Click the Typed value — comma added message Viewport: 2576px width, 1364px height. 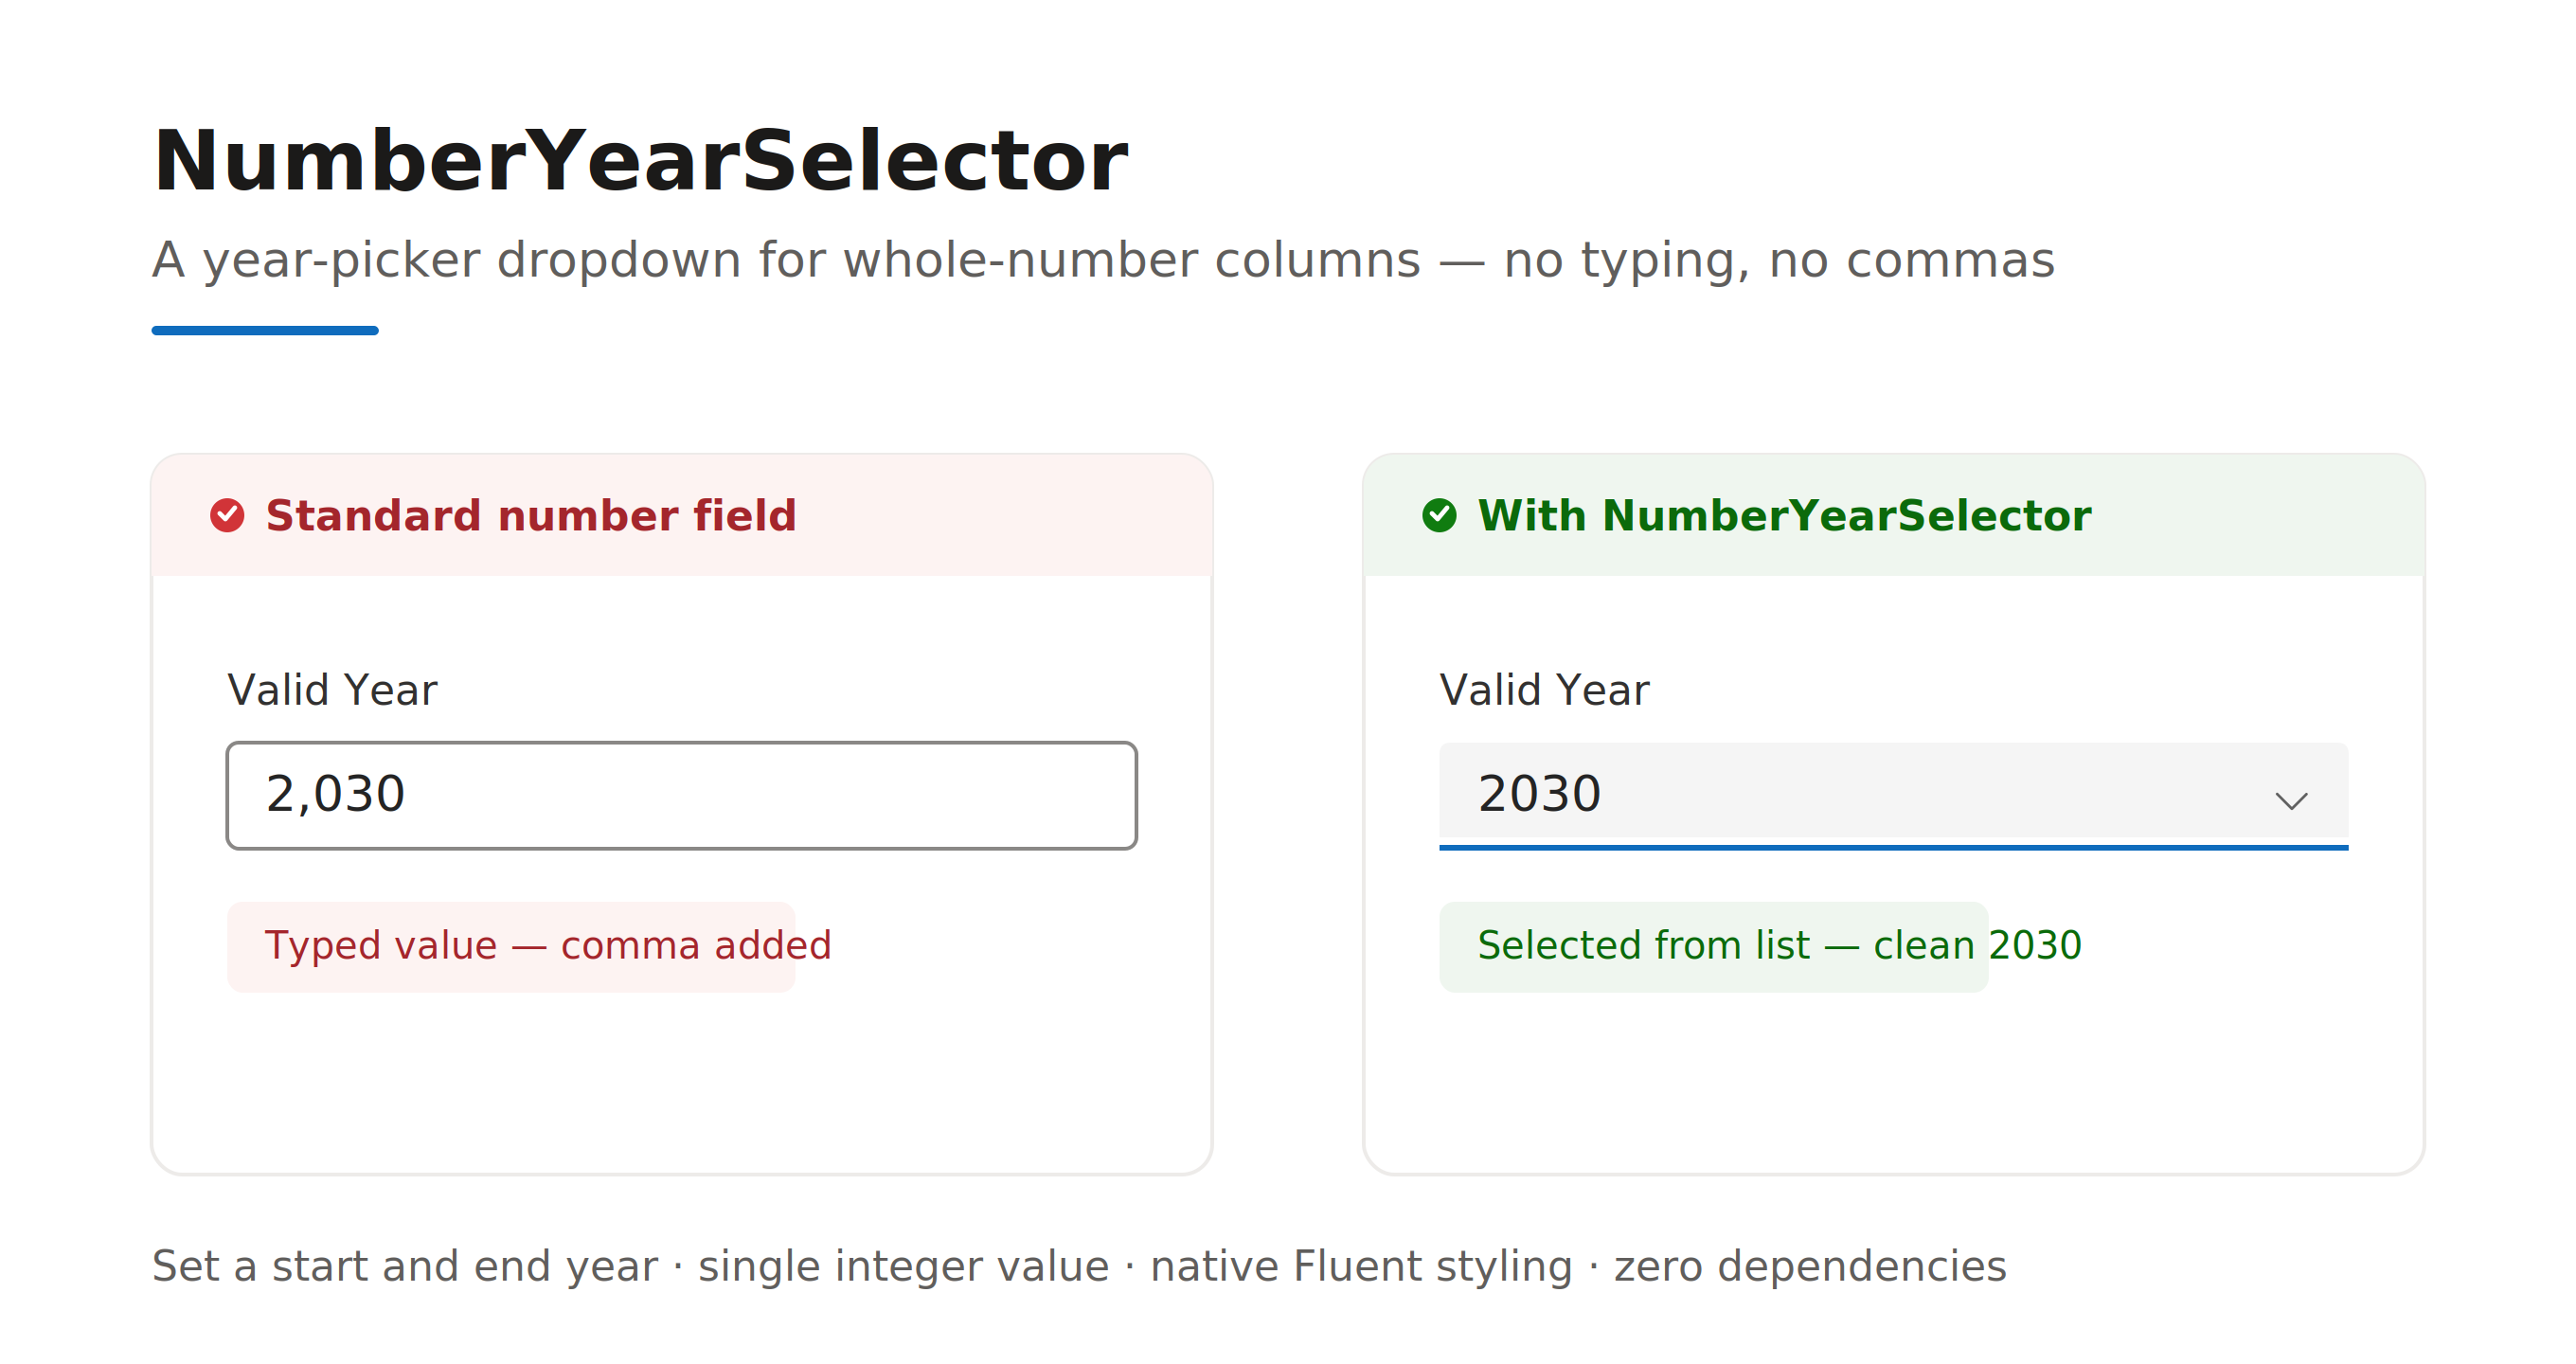[x=547, y=945]
